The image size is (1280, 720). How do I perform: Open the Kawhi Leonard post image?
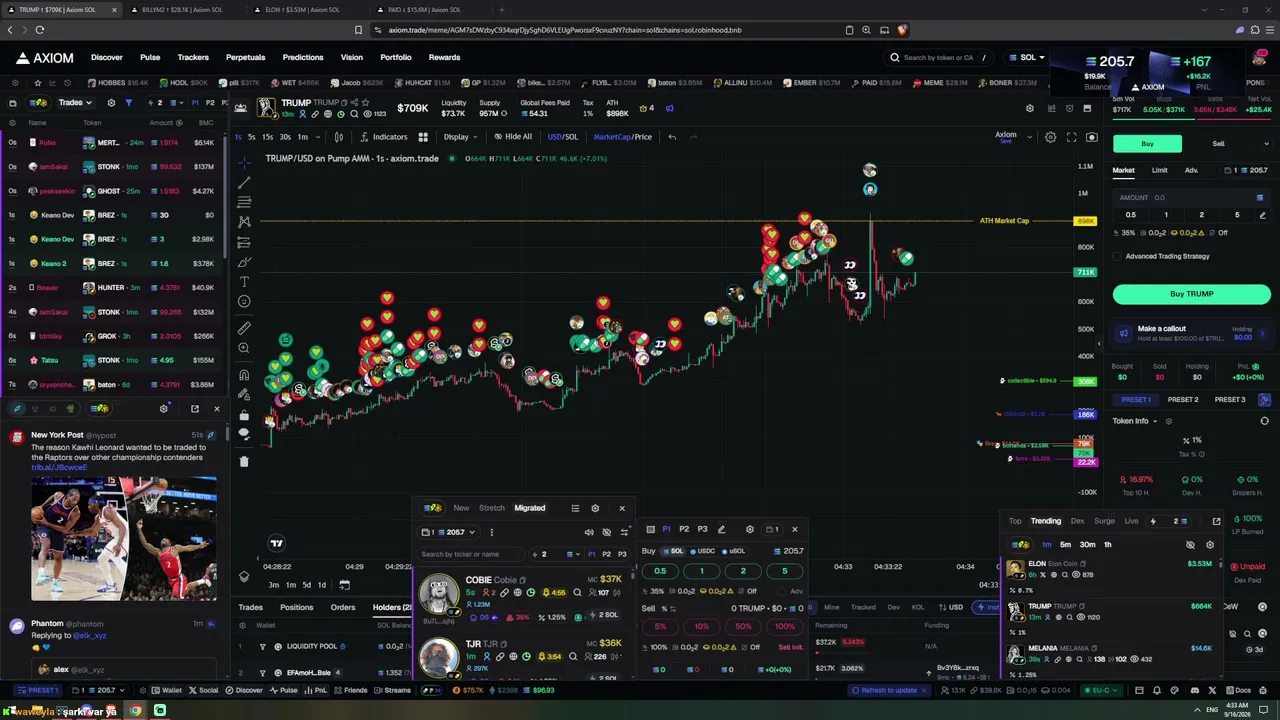click(x=124, y=538)
